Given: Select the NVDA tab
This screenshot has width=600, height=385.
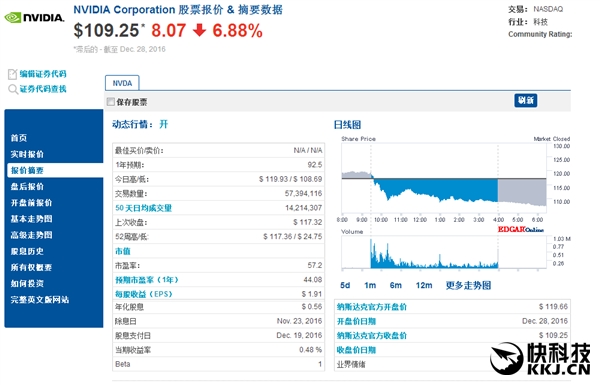Looking at the screenshot, I should click(x=122, y=83).
